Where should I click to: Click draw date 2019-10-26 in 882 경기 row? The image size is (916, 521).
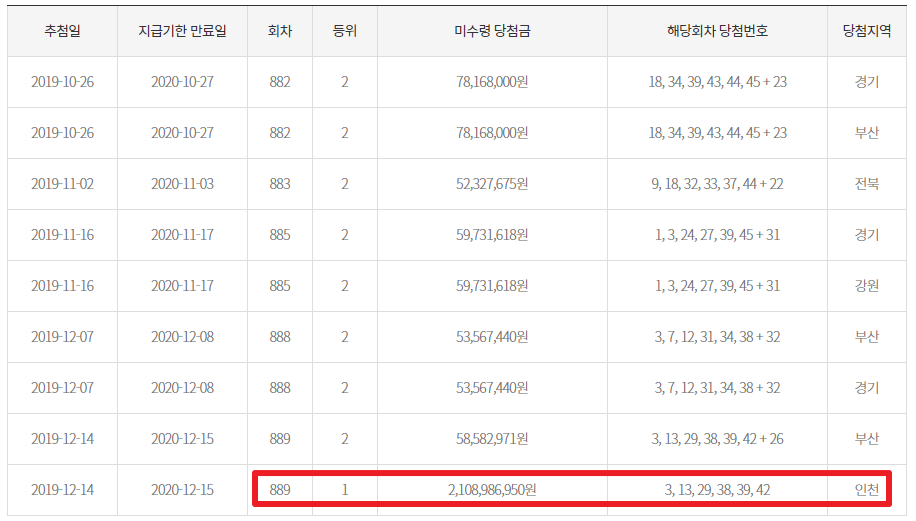point(63,82)
